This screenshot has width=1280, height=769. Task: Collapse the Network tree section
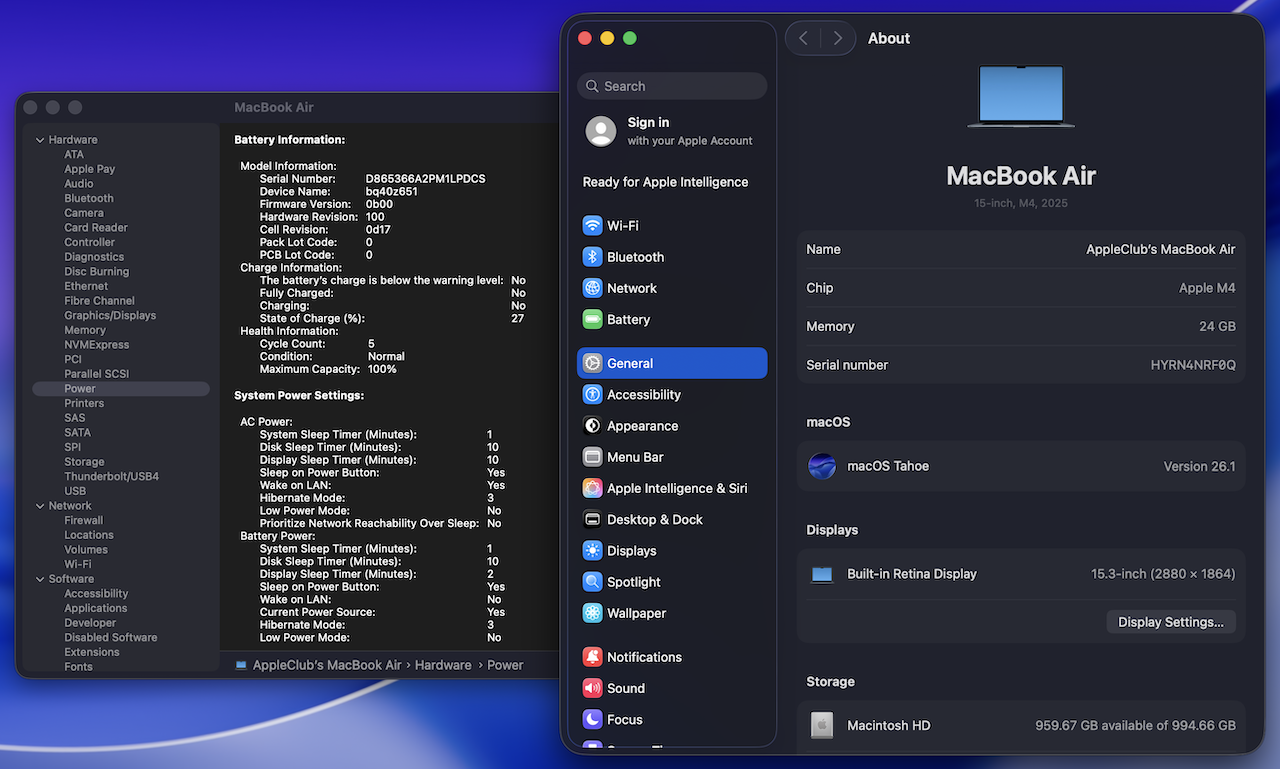[41, 506]
